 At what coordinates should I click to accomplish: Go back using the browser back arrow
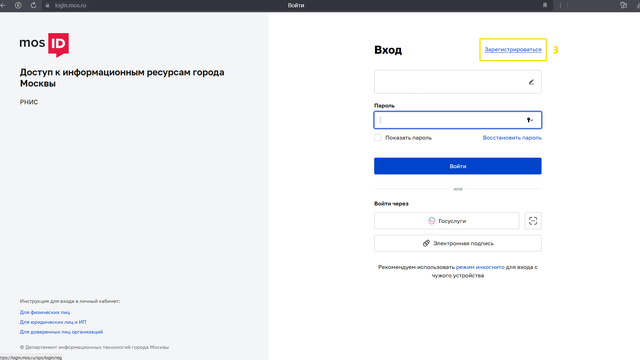(3, 5)
